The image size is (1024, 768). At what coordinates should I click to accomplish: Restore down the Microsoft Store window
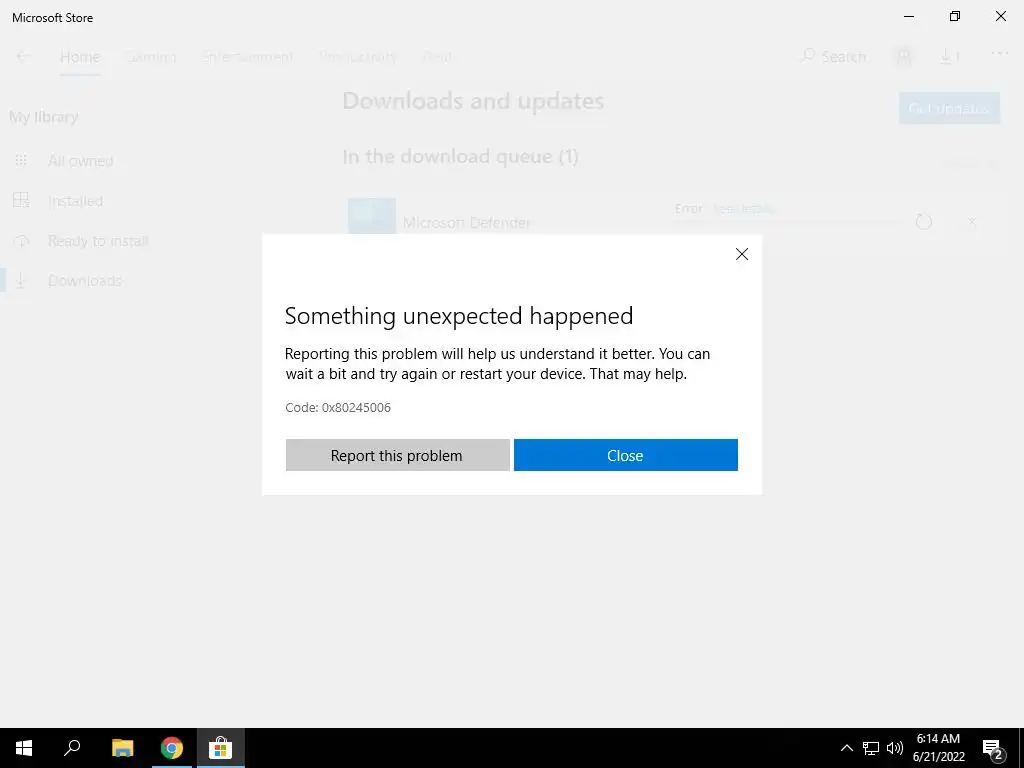(955, 16)
